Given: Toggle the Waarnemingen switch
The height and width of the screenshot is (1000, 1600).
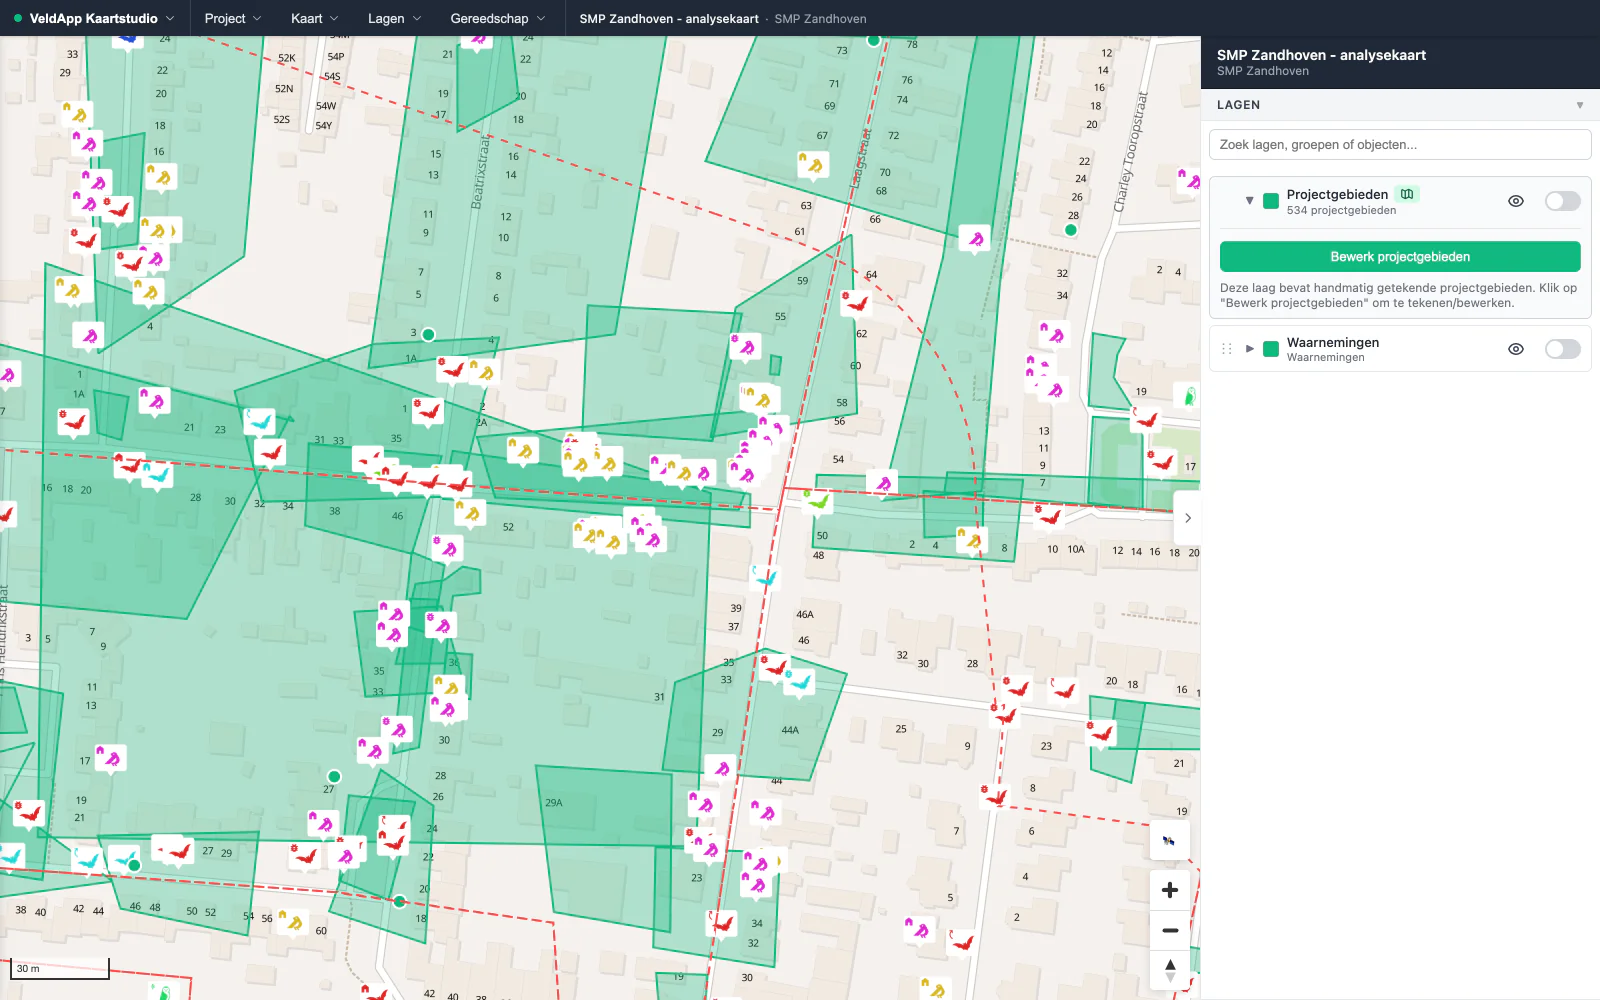Looking at the screenshot, I should click(1562, 349).
